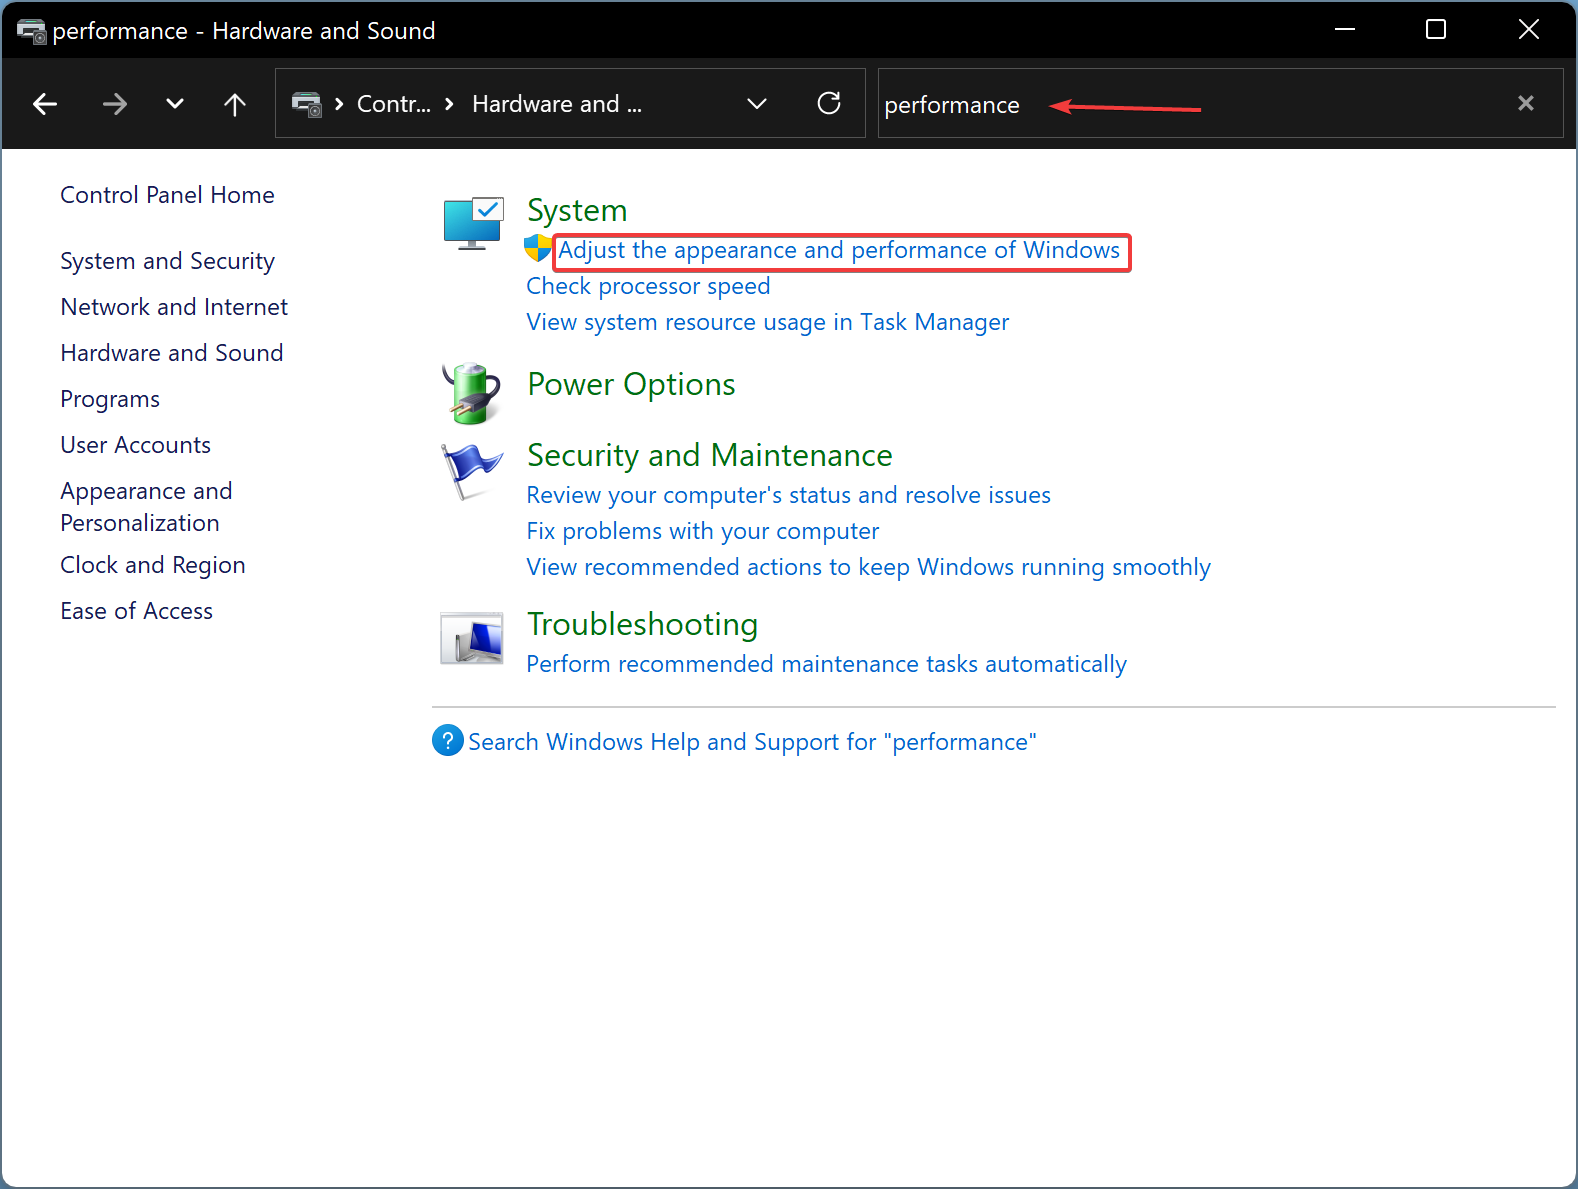This screenshot has width=1578, height=1189.
Task: Click the shield icon beside Adjust the appearance
Action: pyautogui.click(x=538, y=248)
